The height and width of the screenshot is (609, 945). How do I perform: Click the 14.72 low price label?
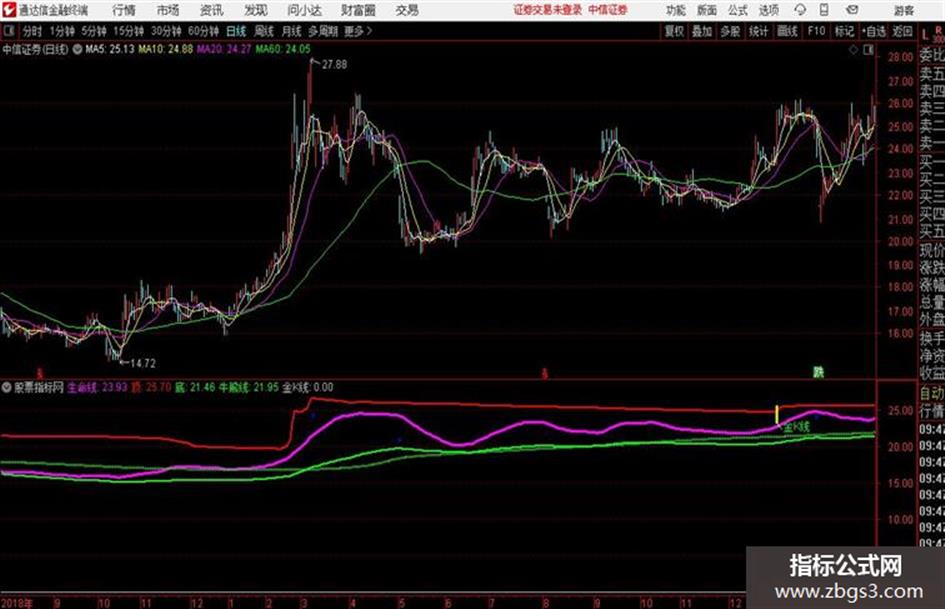coord(143,363)
